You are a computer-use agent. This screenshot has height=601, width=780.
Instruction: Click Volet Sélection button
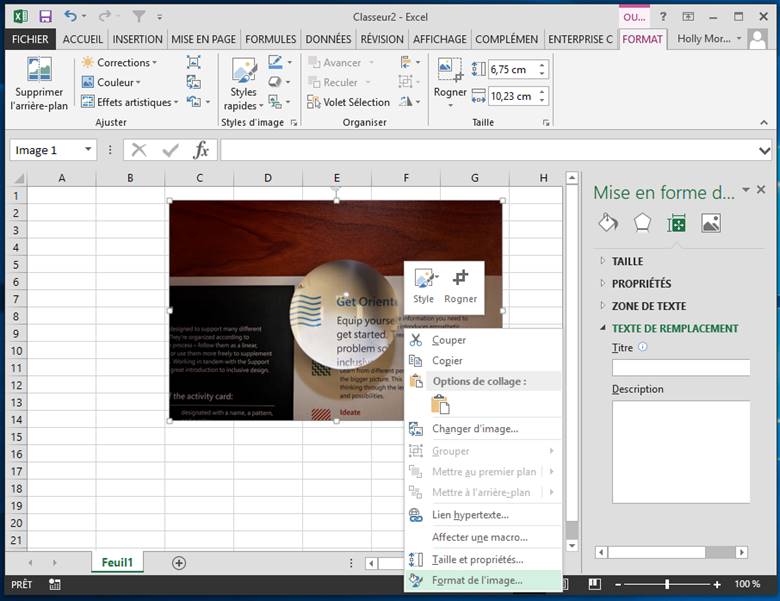347,102
